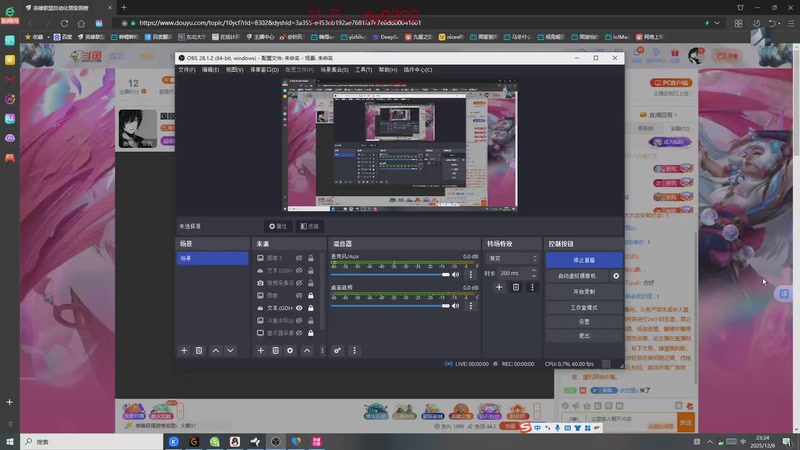The image size is (800, 450).
Task: Open the 文件(F) menu in OBS
Action: pyautogui.click(x=187, y=70)
